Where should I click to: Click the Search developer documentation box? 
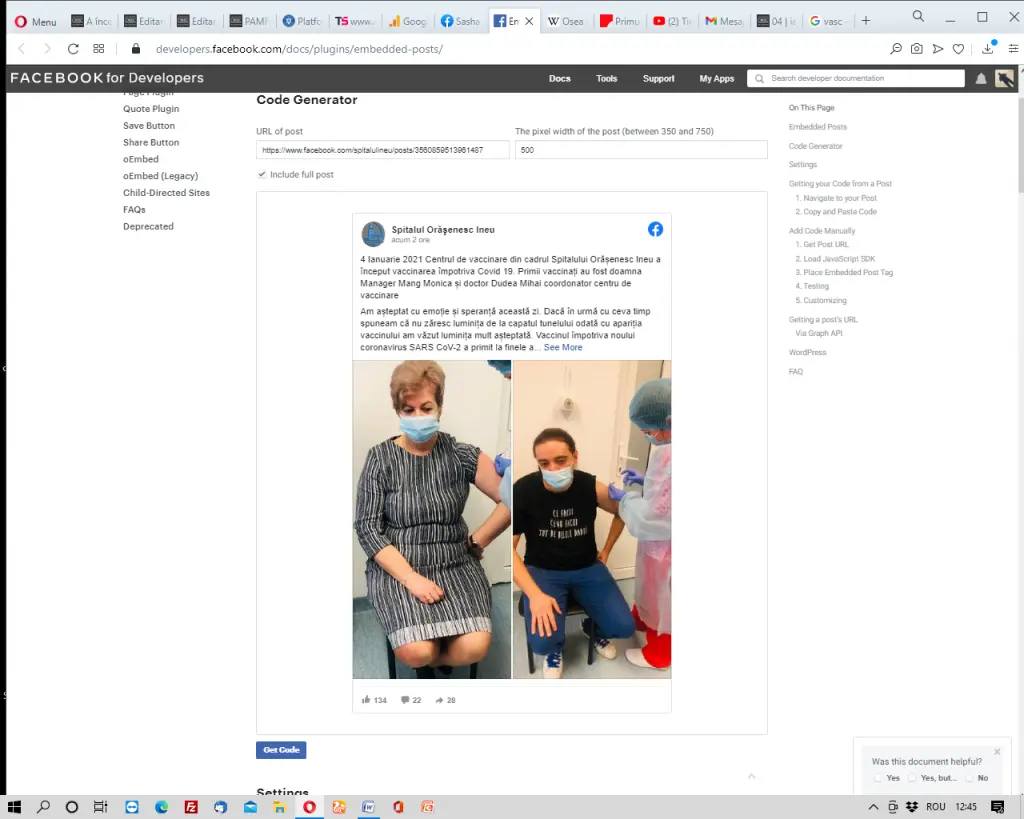click(856, 78)
